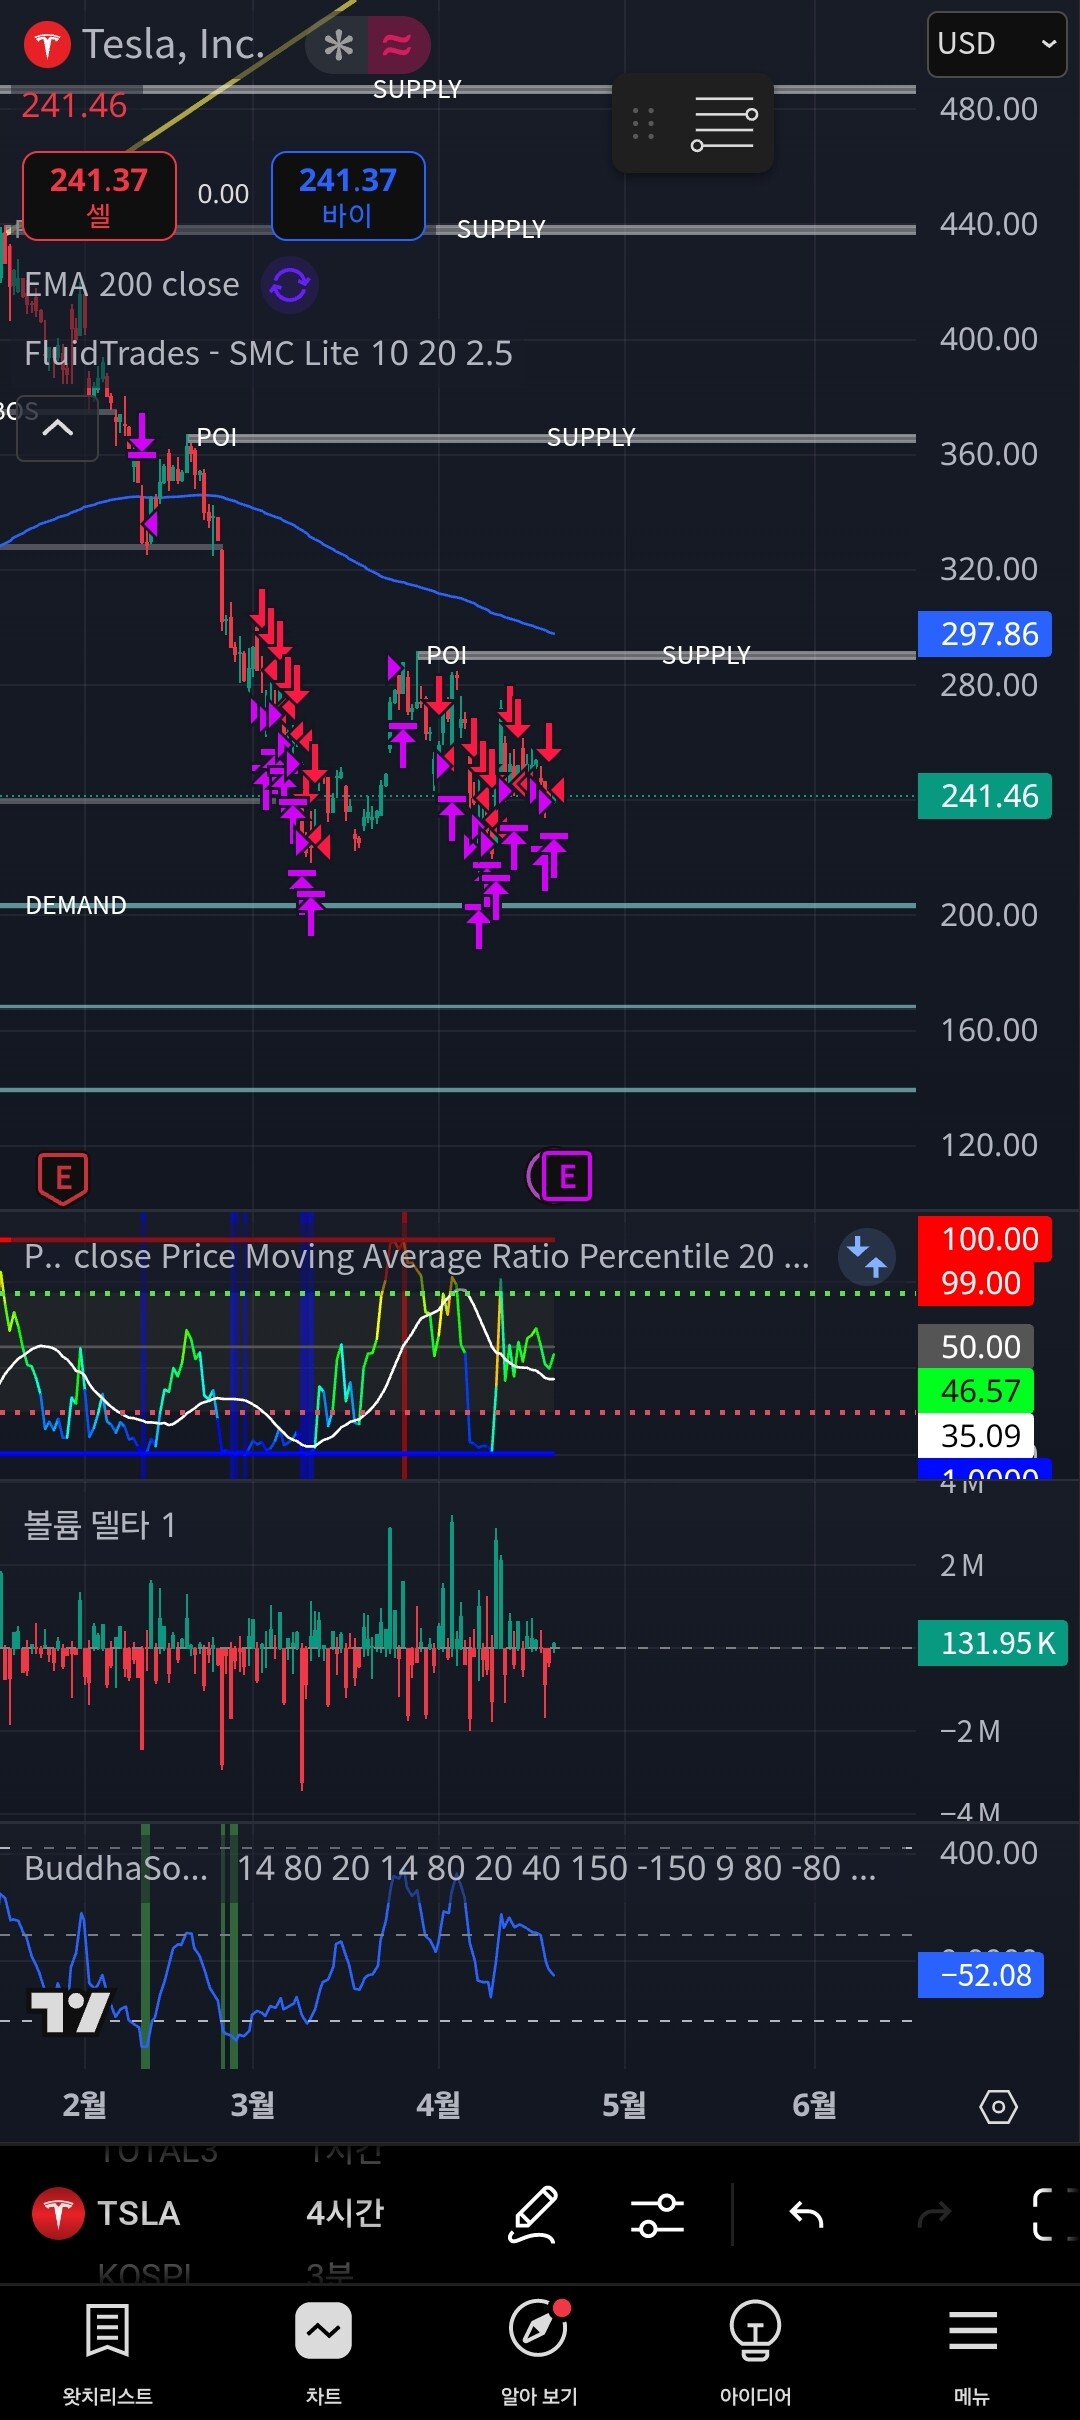The height and width of the screenshot is (2420, 1080).
Task: Tap the SUPPLY label near 360.00
Action: click(x=591, y=437)
